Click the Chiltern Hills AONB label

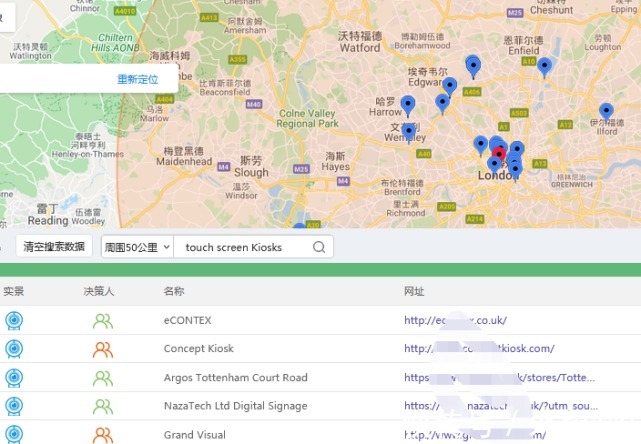115,43
